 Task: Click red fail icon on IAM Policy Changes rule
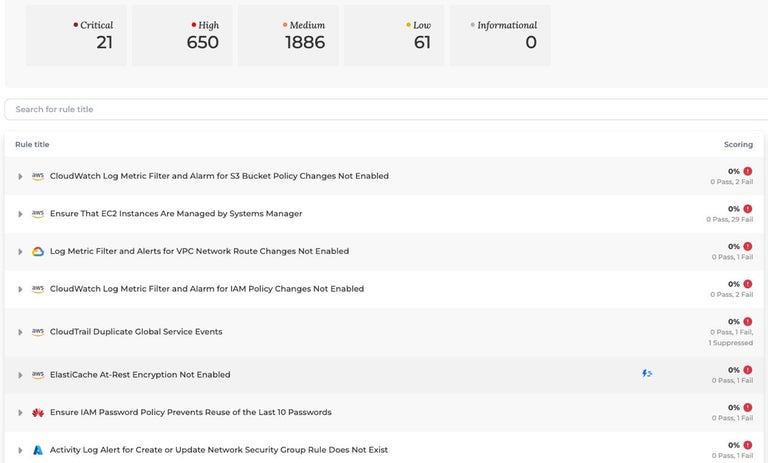point(748,284)
